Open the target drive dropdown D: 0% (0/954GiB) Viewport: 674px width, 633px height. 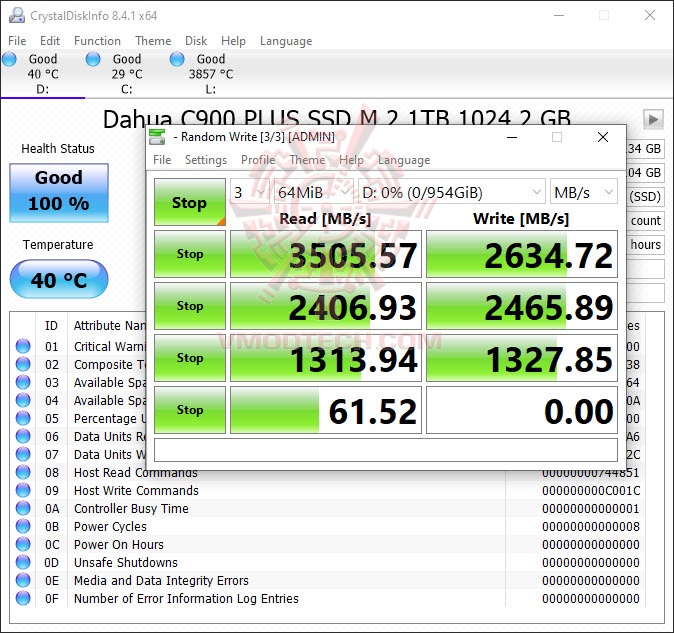(451, 192)
